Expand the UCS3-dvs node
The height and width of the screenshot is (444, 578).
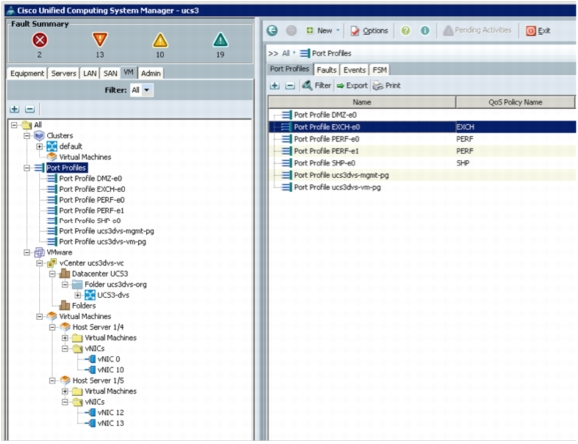pyautogui.click(x=78, y=295)
